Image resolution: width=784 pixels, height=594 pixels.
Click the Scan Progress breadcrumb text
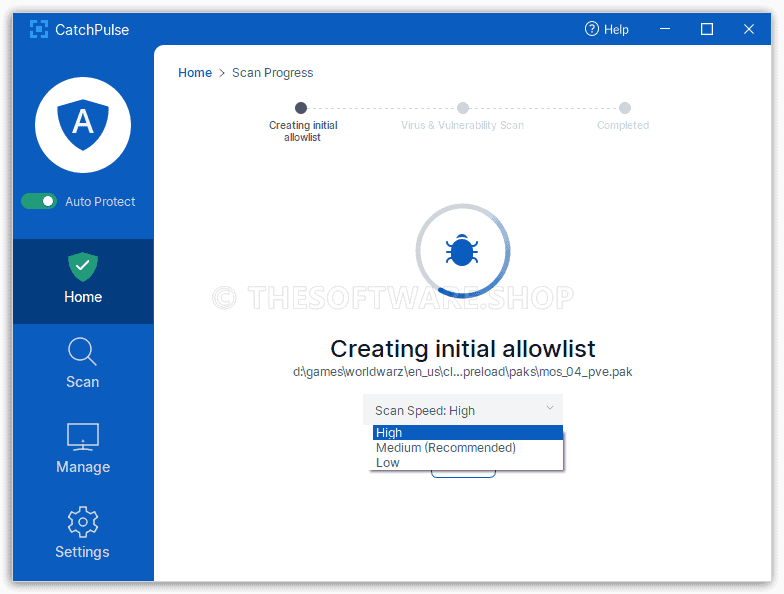point(272,72)
